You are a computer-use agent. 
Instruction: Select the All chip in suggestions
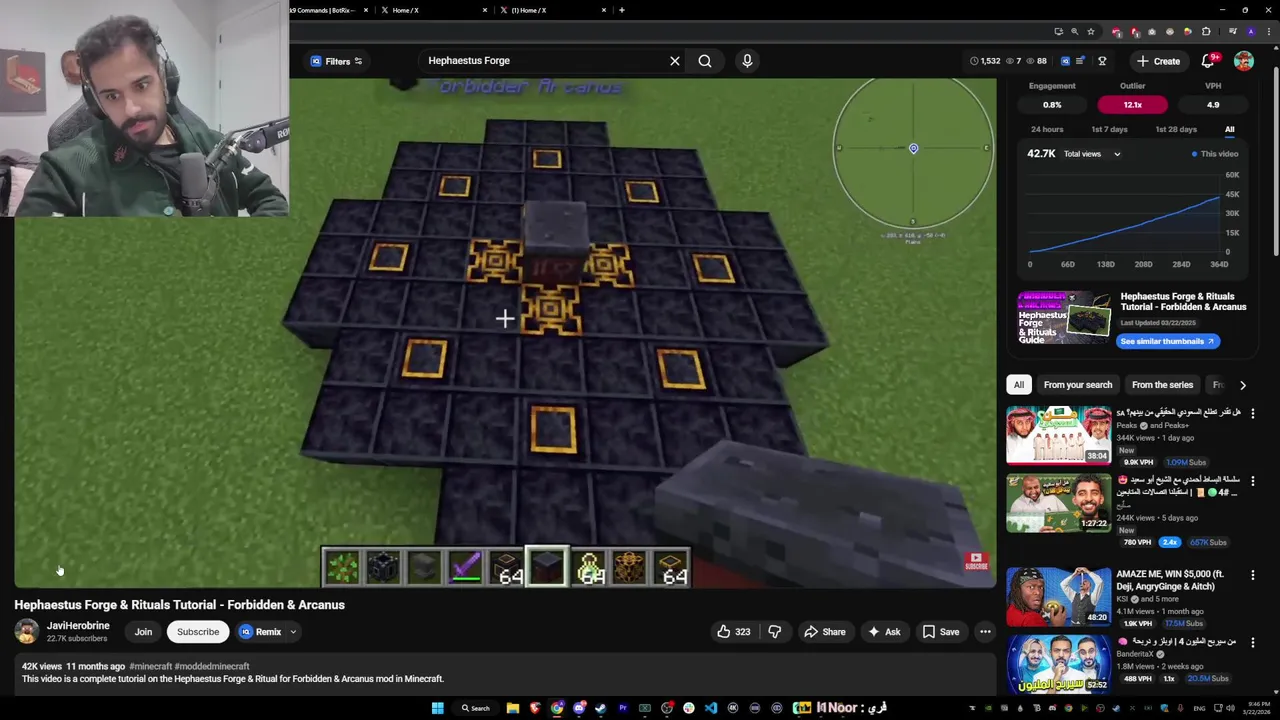(x=1018, y=385)
